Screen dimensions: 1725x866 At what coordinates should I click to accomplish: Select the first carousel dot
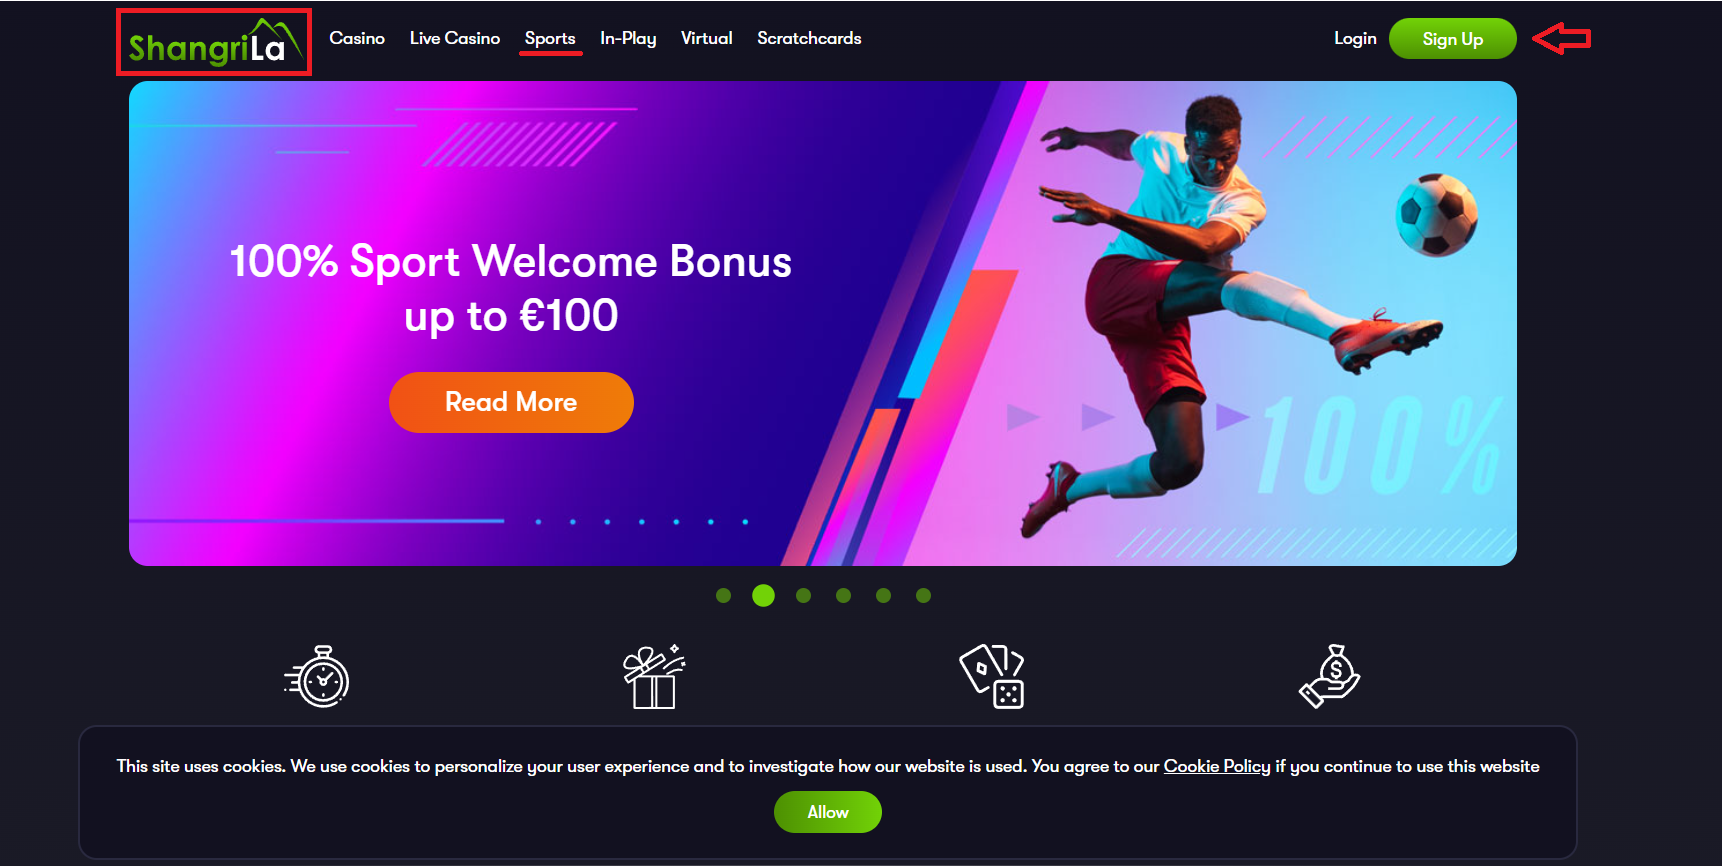pos(724,596)
